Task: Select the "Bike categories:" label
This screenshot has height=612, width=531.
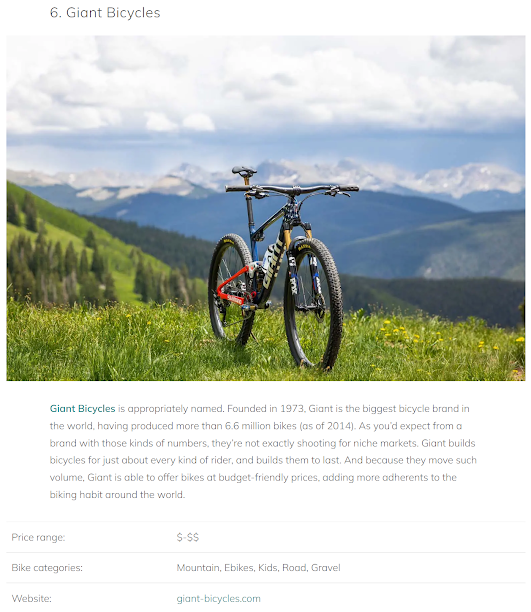Action: pos(47,568)
